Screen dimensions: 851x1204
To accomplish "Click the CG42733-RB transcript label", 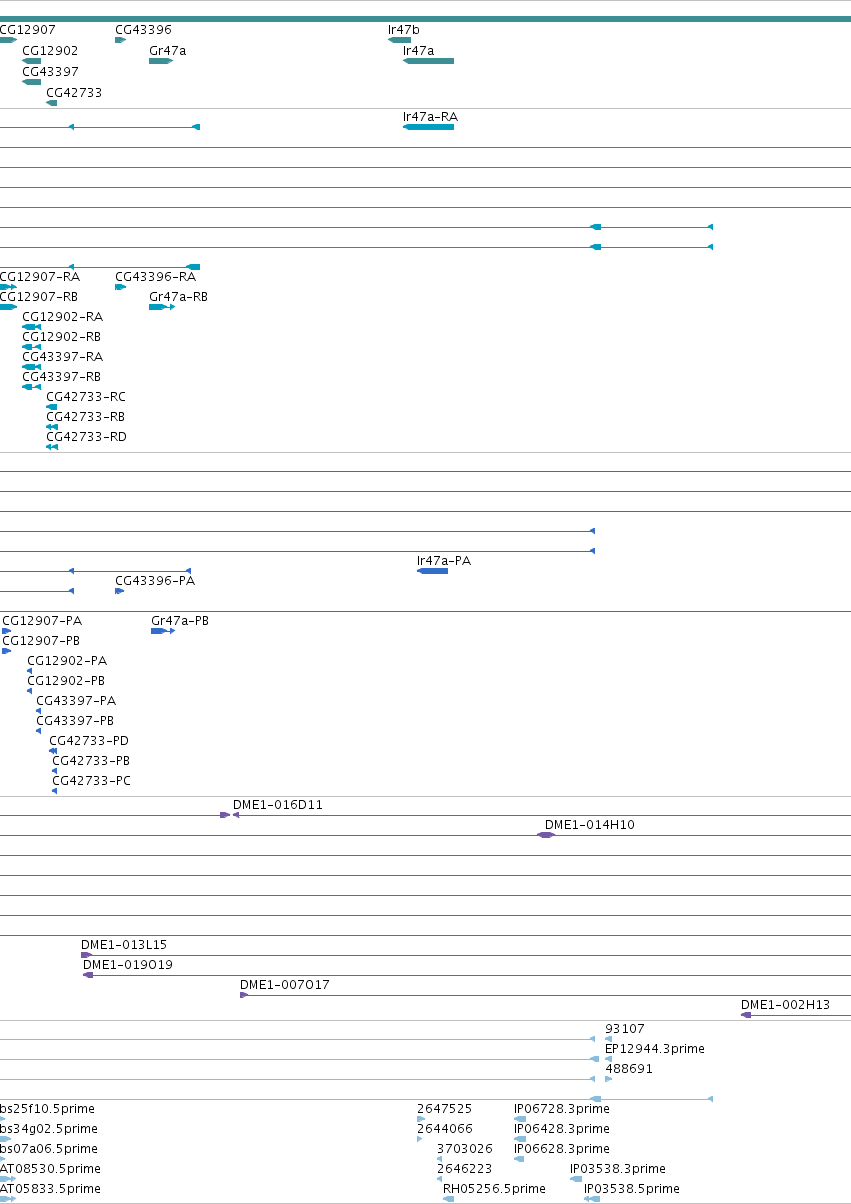I will point(85,416).
